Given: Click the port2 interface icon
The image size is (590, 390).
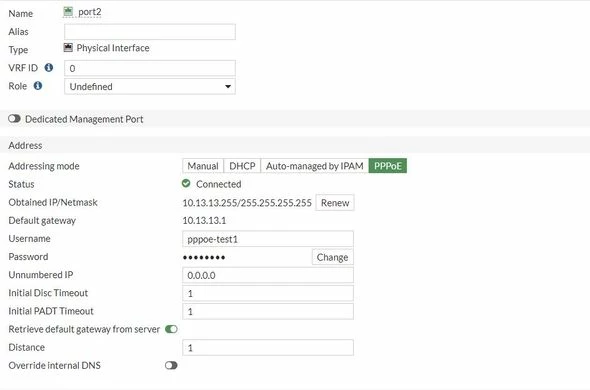Looking at the screenshot, I should click(68, 12).
